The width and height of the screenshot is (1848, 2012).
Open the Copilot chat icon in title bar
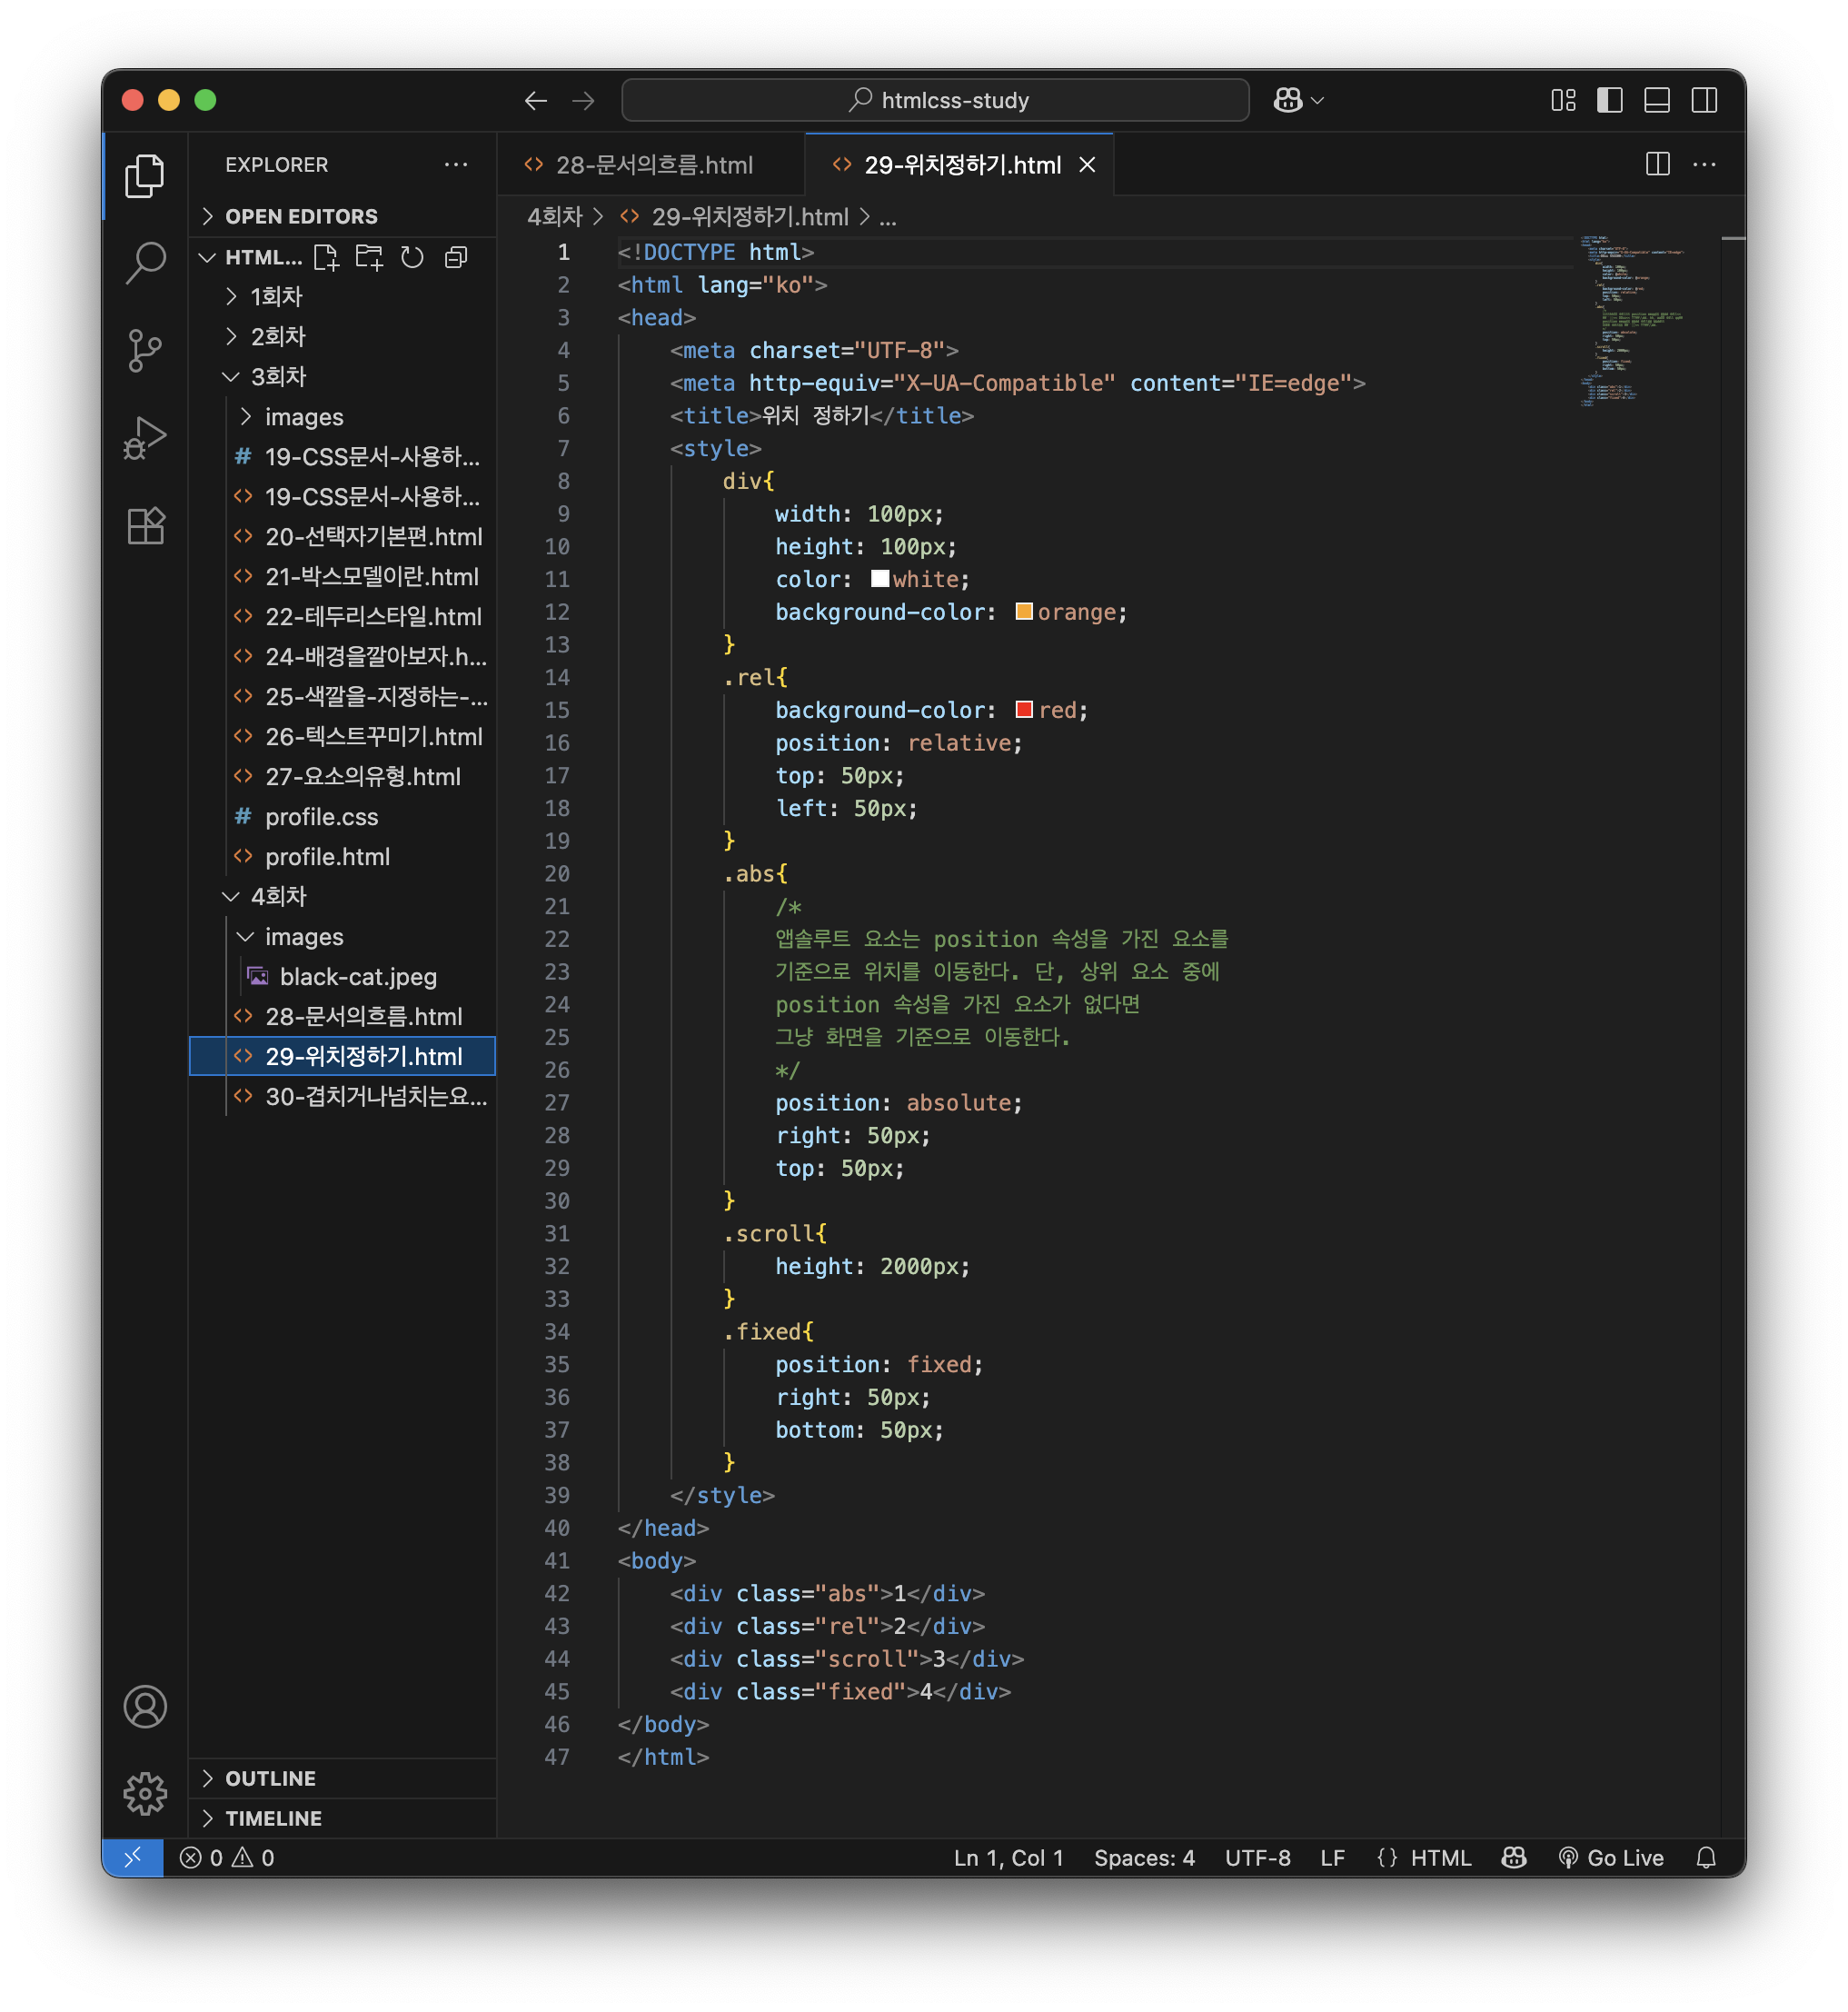pyautogui.click(x=1287, y=100)
